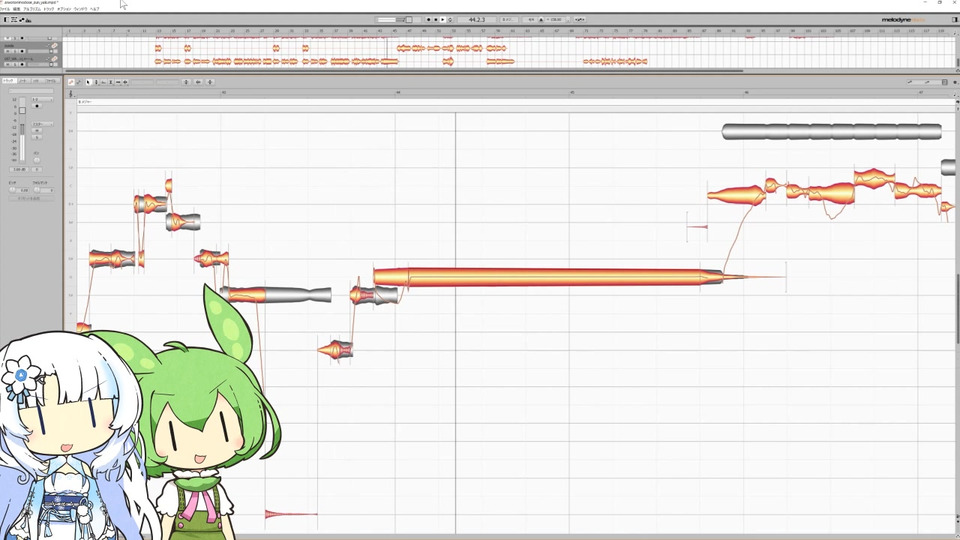Adjust the inspector volume fader

22,110
